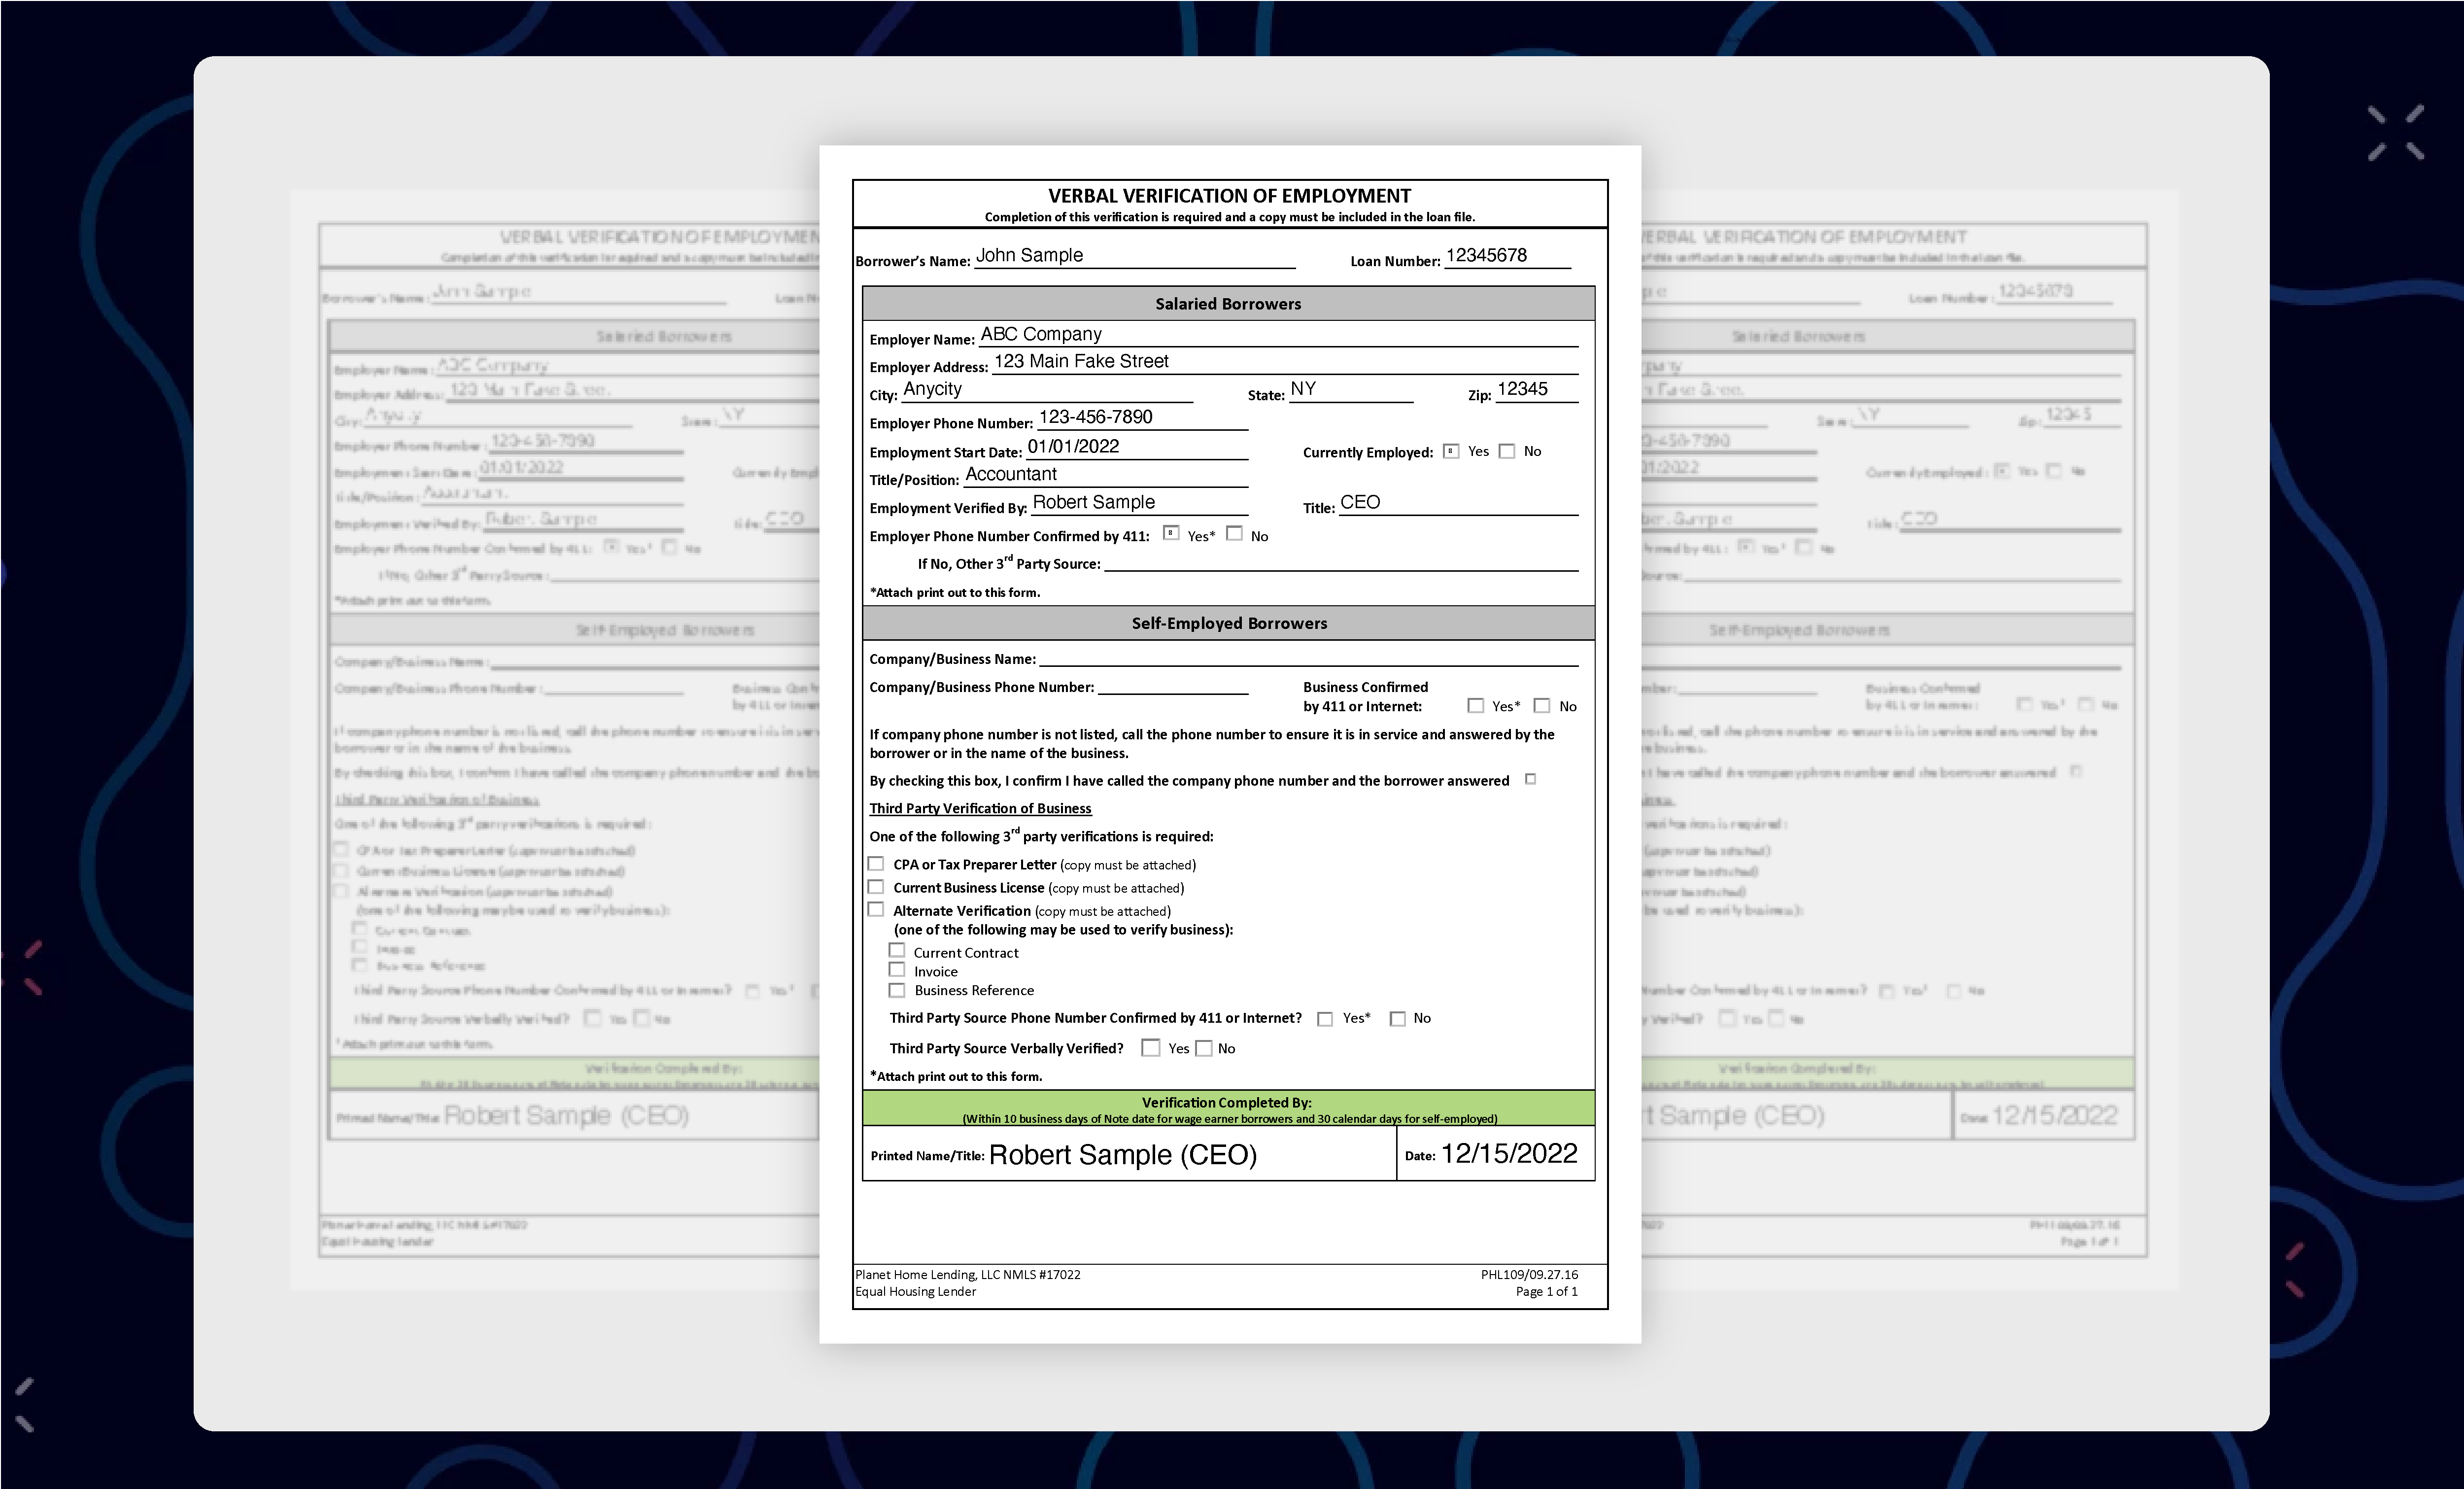
Task: Tick the Current Contract checkbox
Action: tap(897, 951)
